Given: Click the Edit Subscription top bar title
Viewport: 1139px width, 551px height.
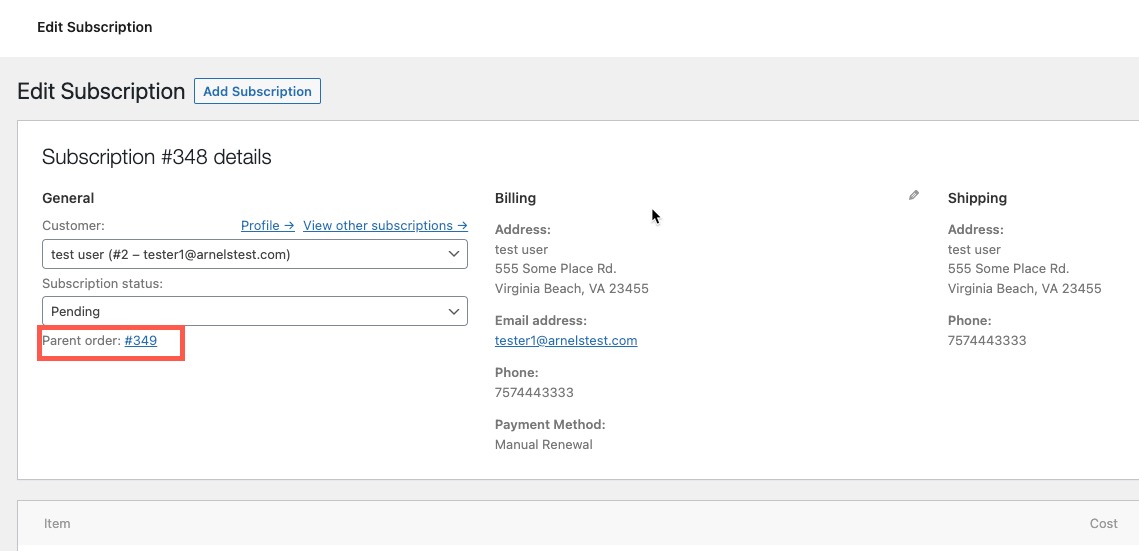Looking at the screenshot, I should (95, 27).
